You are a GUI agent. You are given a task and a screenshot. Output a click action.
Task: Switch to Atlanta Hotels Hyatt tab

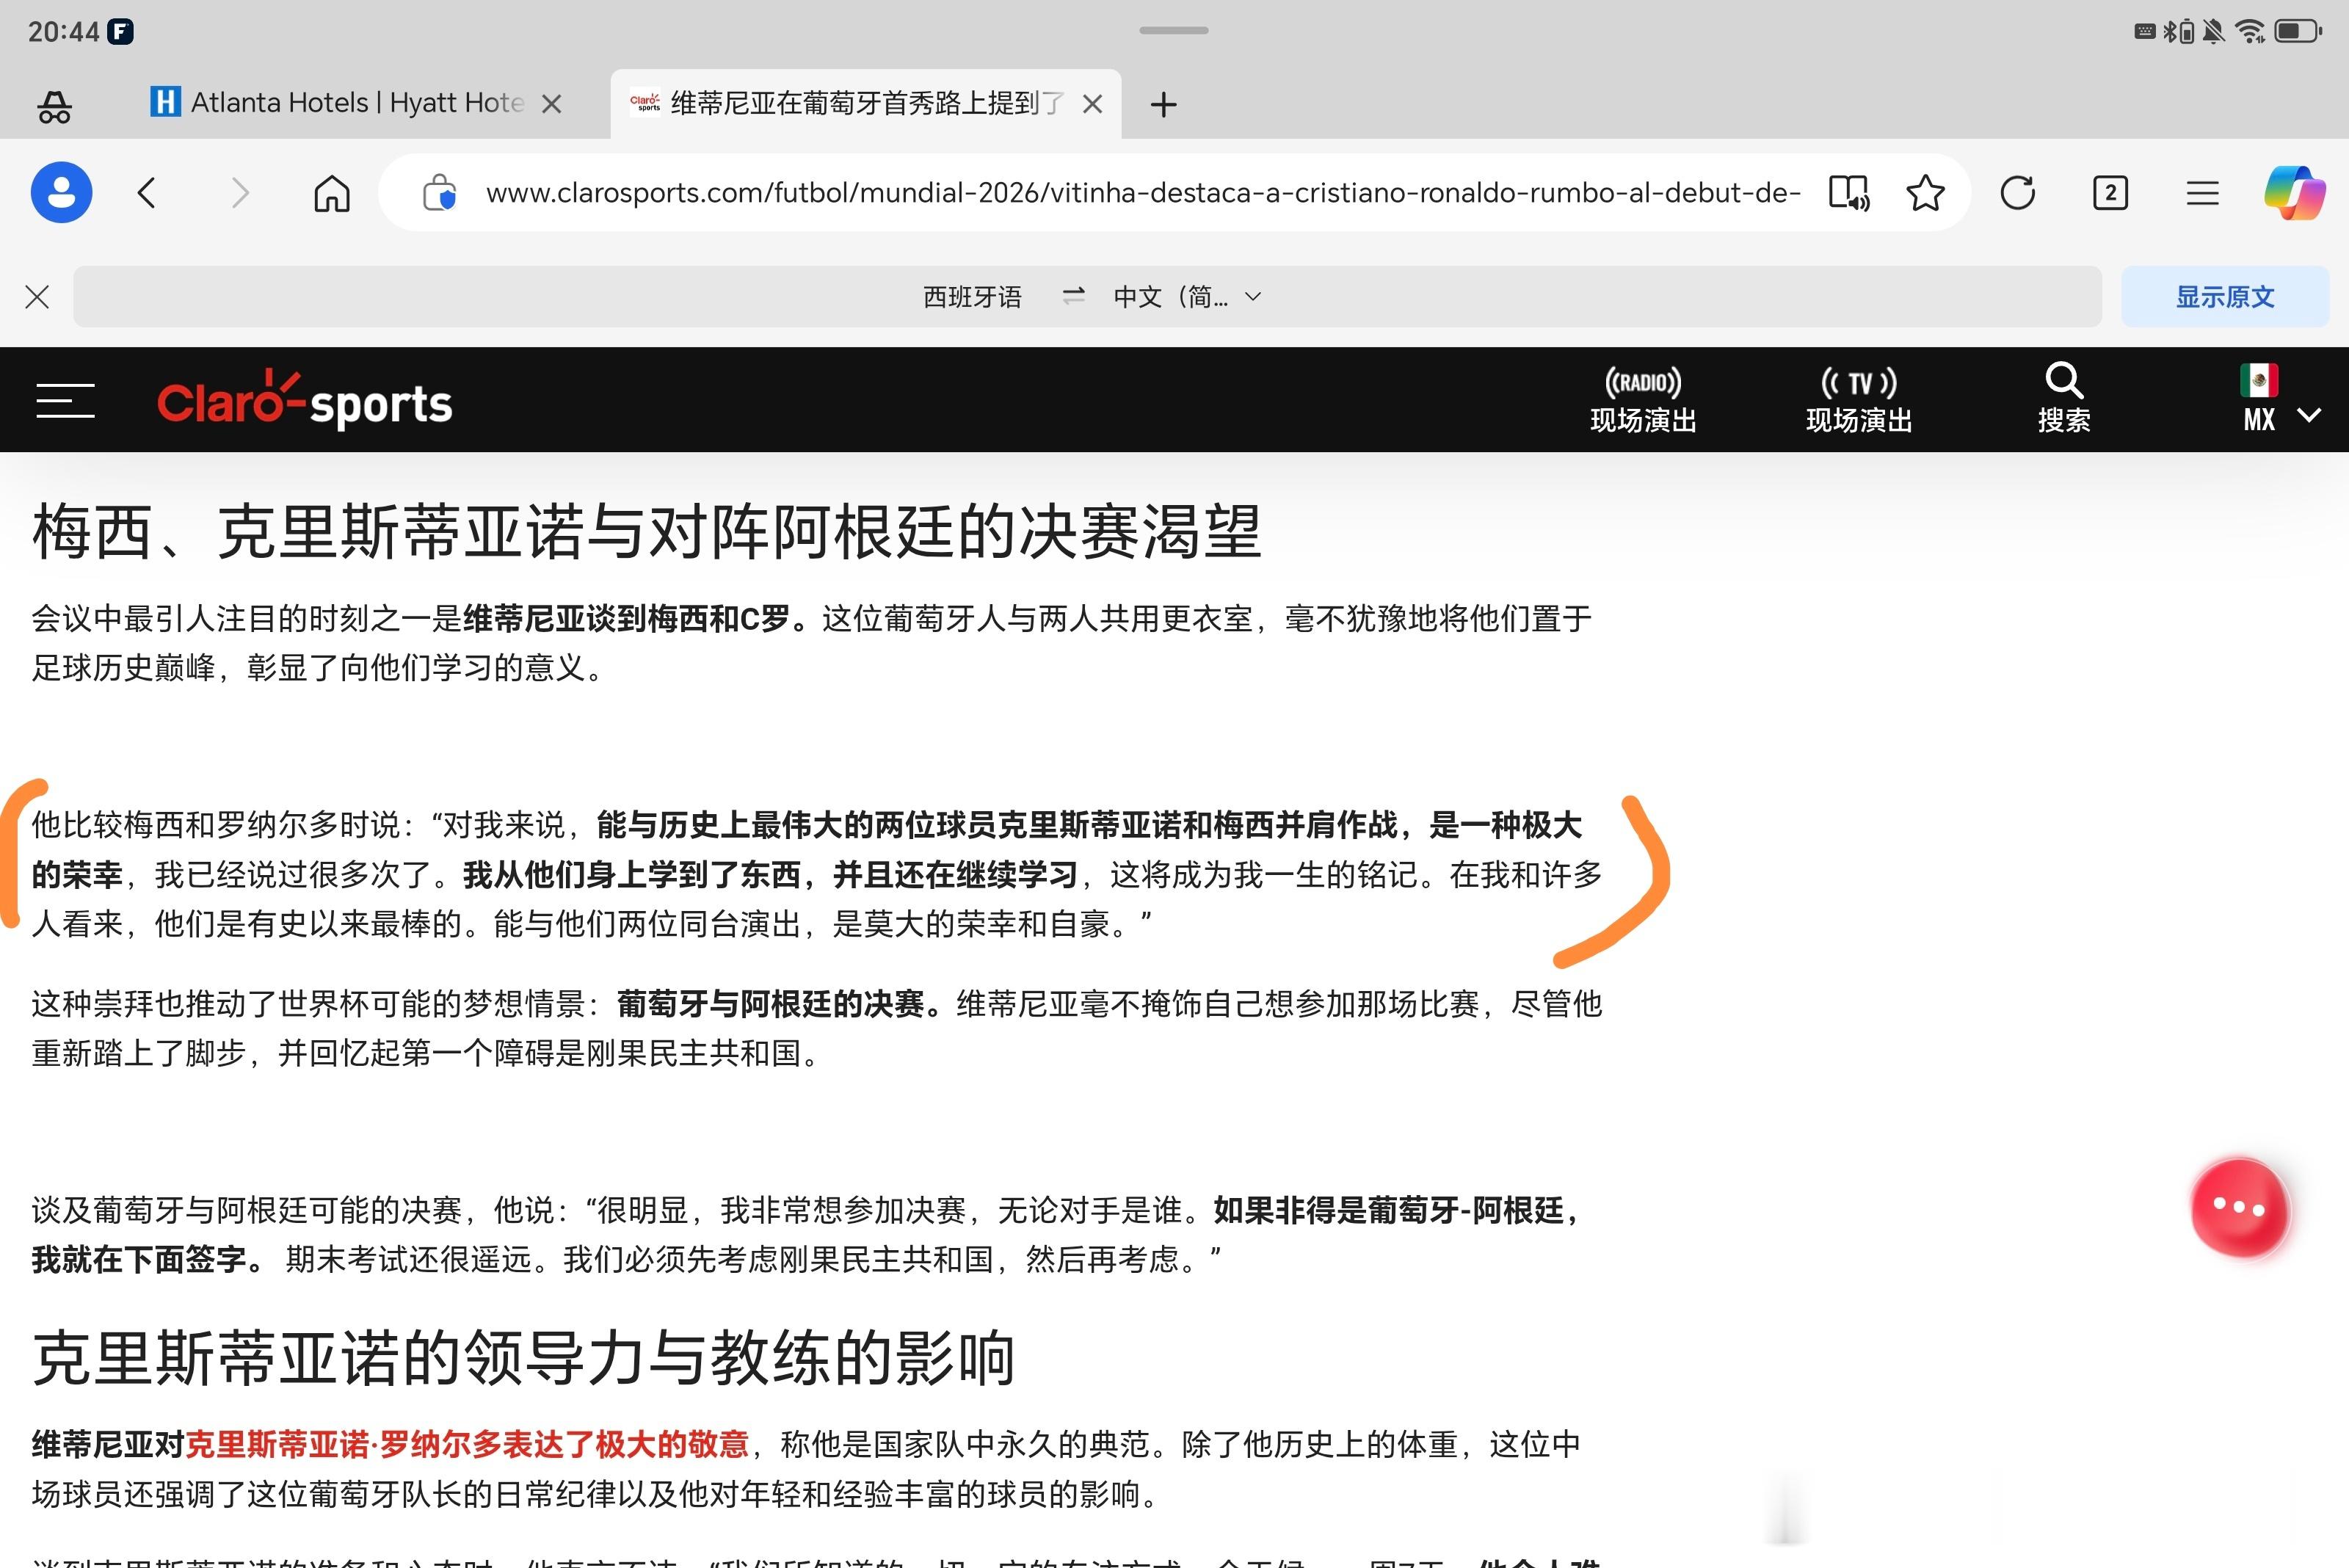(x=337, y=103)
